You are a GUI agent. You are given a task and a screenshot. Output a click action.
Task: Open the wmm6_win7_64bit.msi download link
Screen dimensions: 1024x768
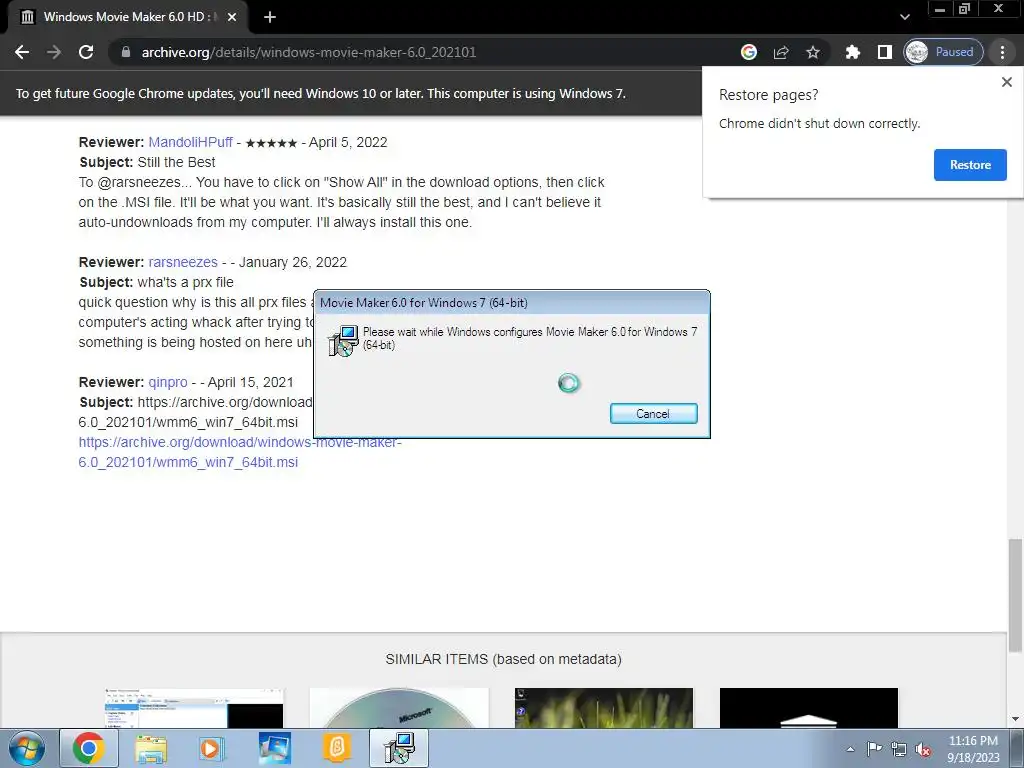239,452
